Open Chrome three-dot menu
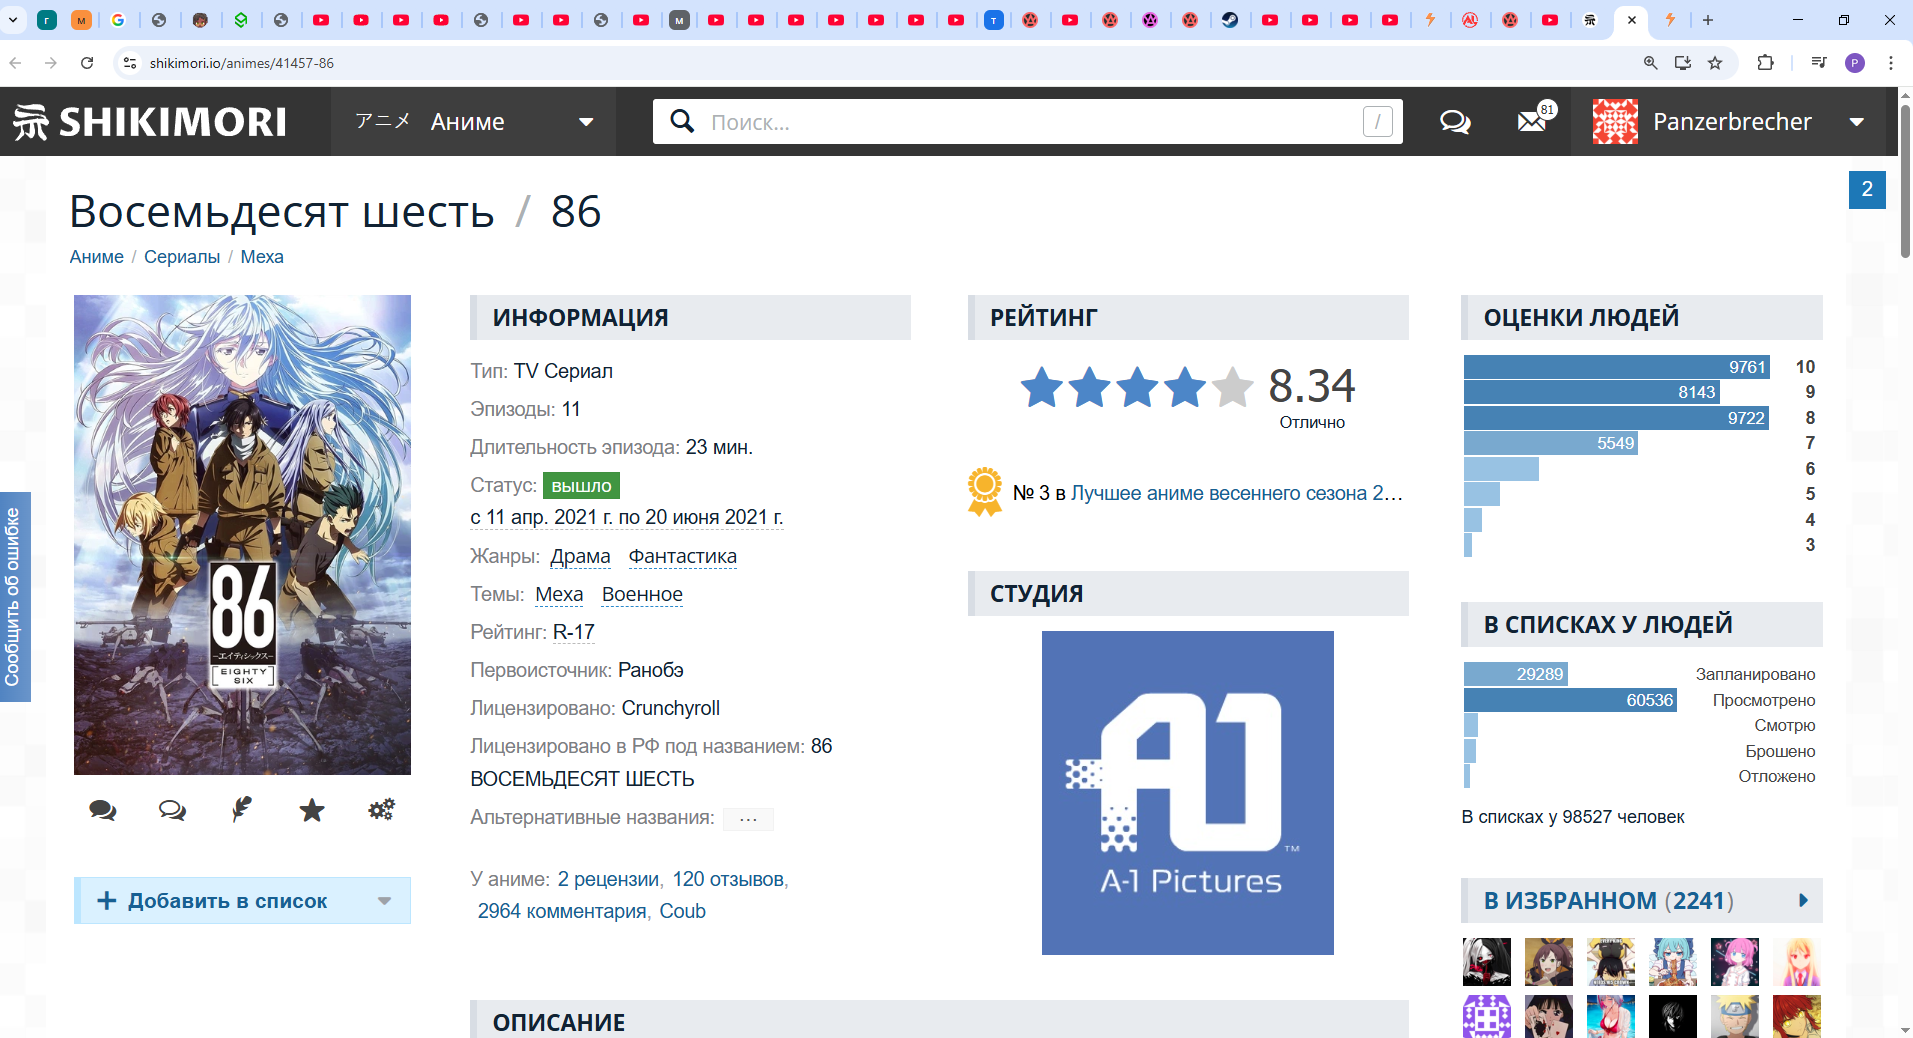Viewport: 1913px width, 1038px height. click(1890, 63)
